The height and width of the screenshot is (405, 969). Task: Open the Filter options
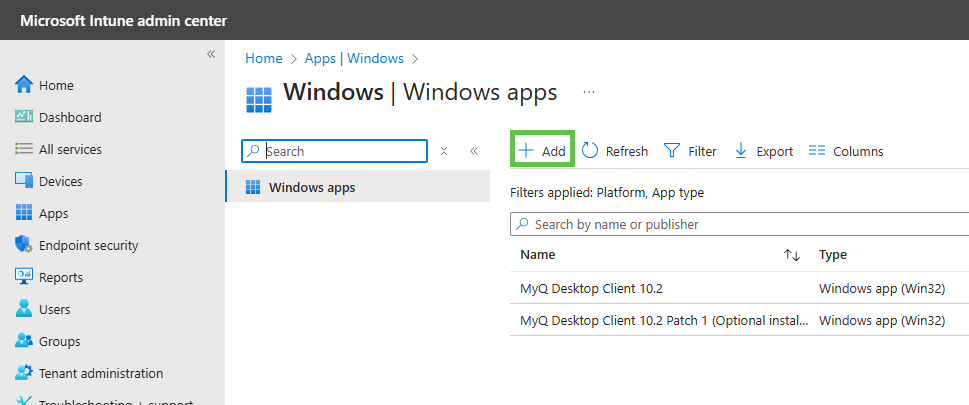(x=690, y=151)
